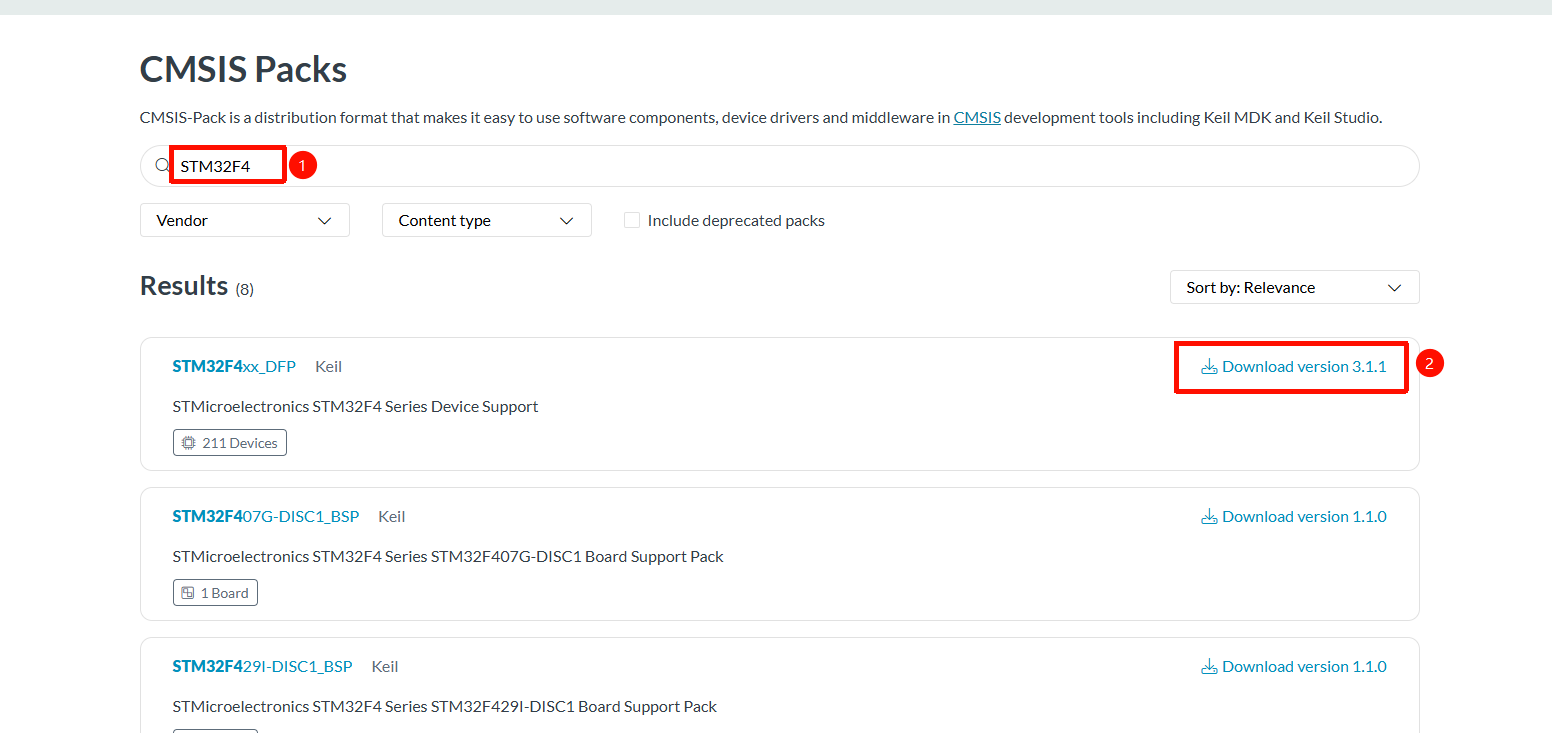Click red annotation marker number 2
This screenshot has width=1552, height=733.
[x=1429, y=364]
